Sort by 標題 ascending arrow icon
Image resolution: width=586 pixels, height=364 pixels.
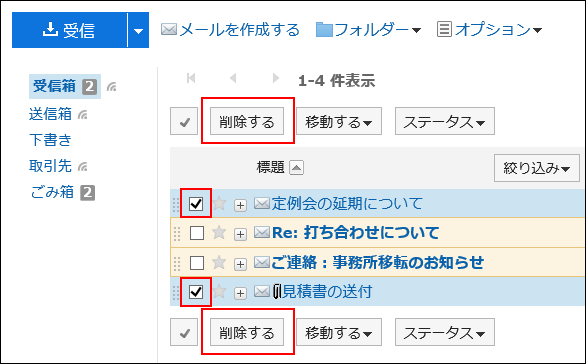click(296, 168)
